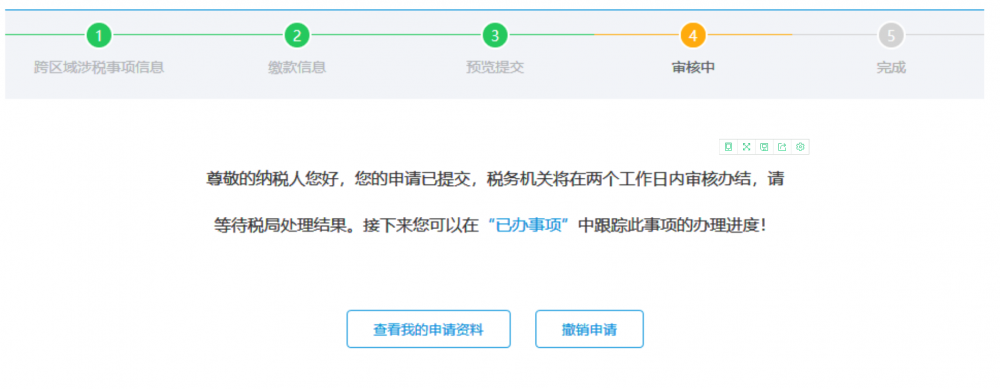Open 查看我的申请资料 button

pyautogui.click(x=429, y=329)
